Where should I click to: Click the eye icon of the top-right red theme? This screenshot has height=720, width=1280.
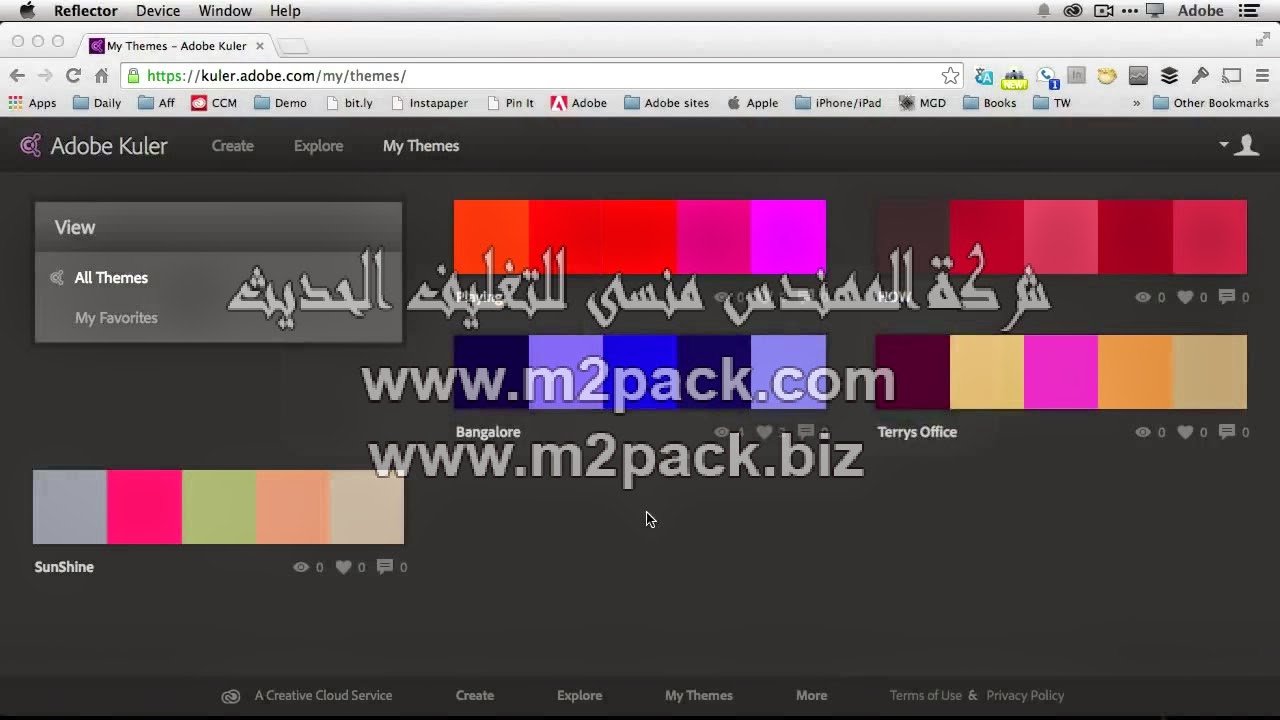point(1143,297)
